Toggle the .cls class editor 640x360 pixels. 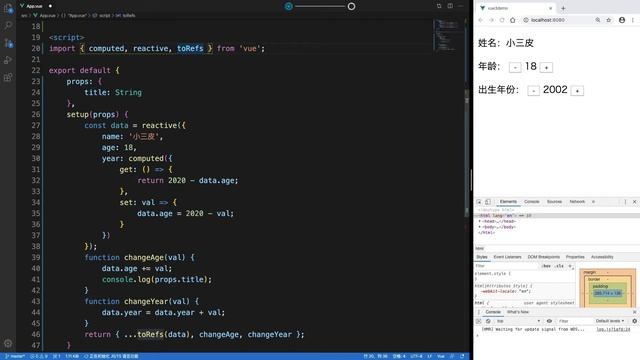point(560,266)
